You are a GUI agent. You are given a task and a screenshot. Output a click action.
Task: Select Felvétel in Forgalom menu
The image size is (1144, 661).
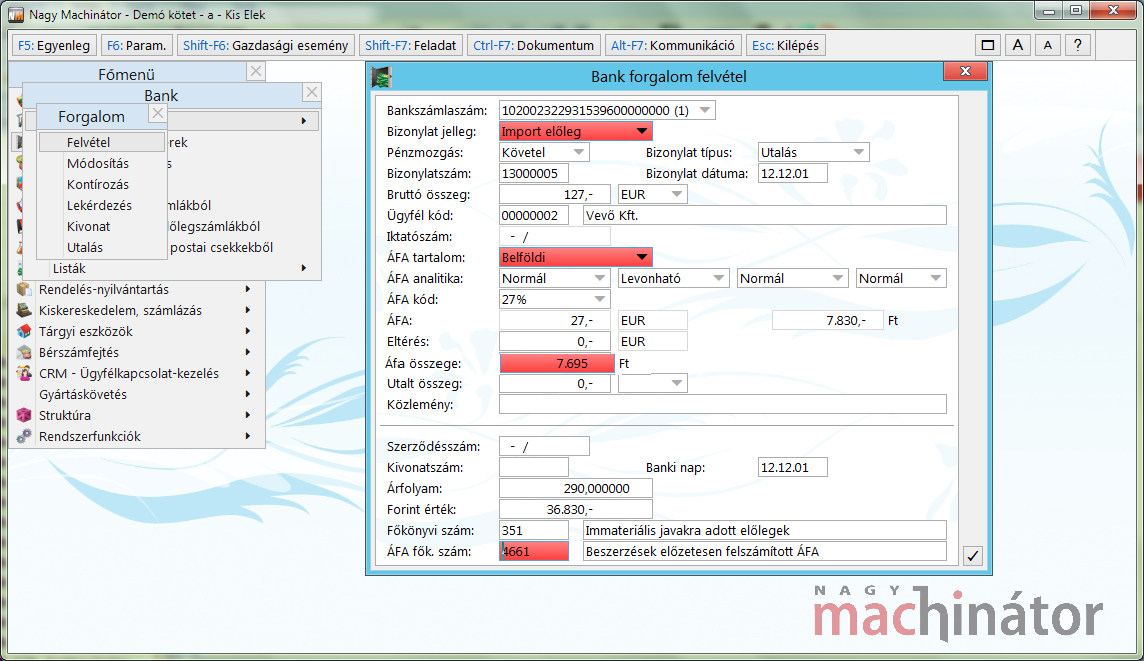101,142
